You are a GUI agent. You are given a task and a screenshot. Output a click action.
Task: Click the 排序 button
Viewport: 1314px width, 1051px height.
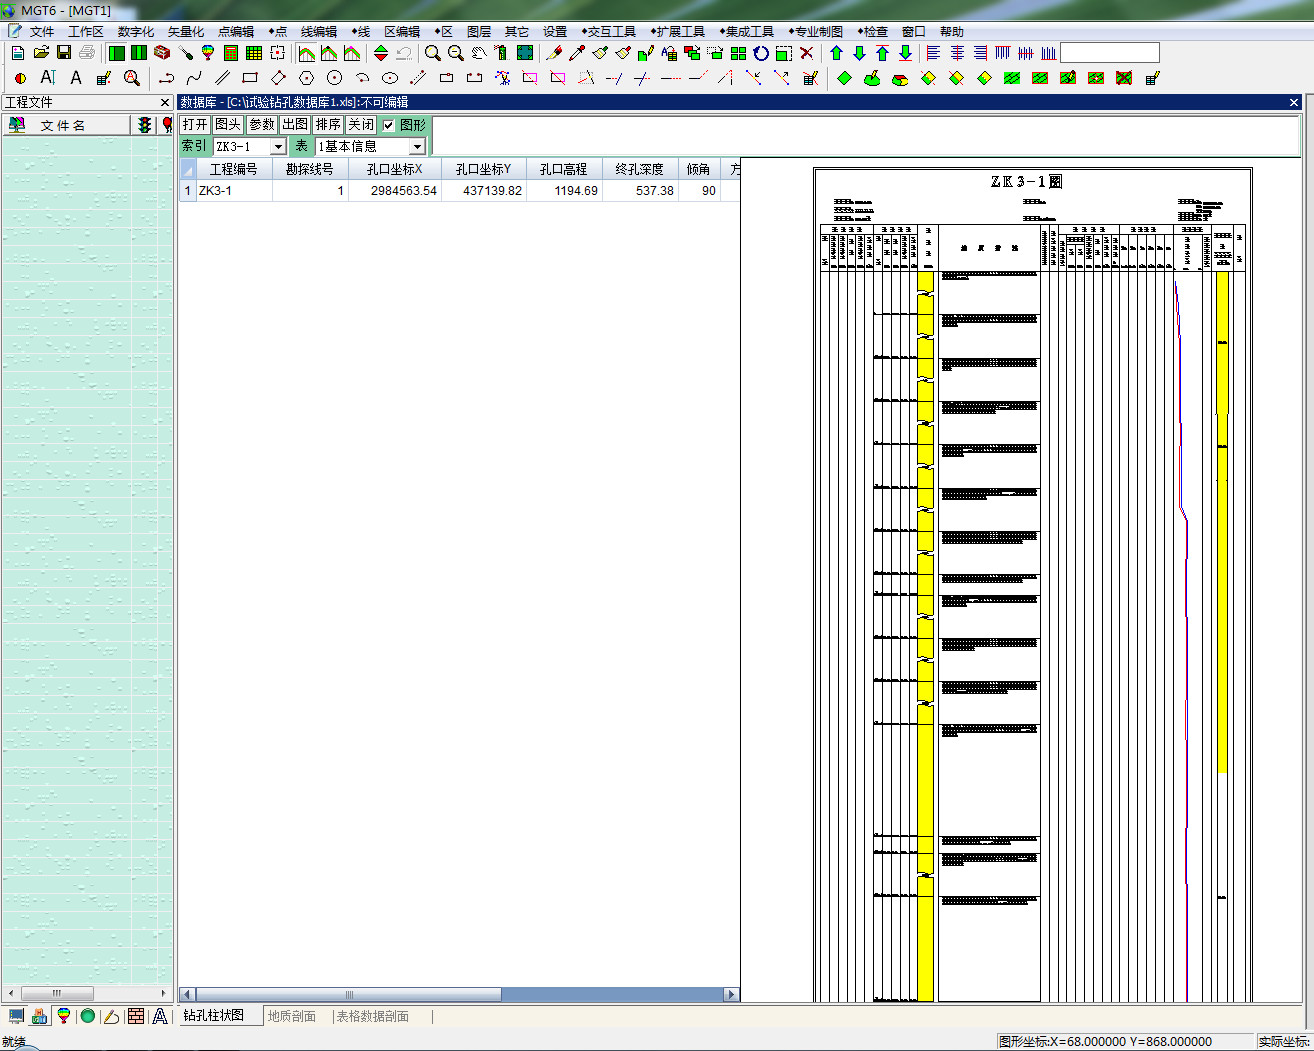(x=328, y=125)
